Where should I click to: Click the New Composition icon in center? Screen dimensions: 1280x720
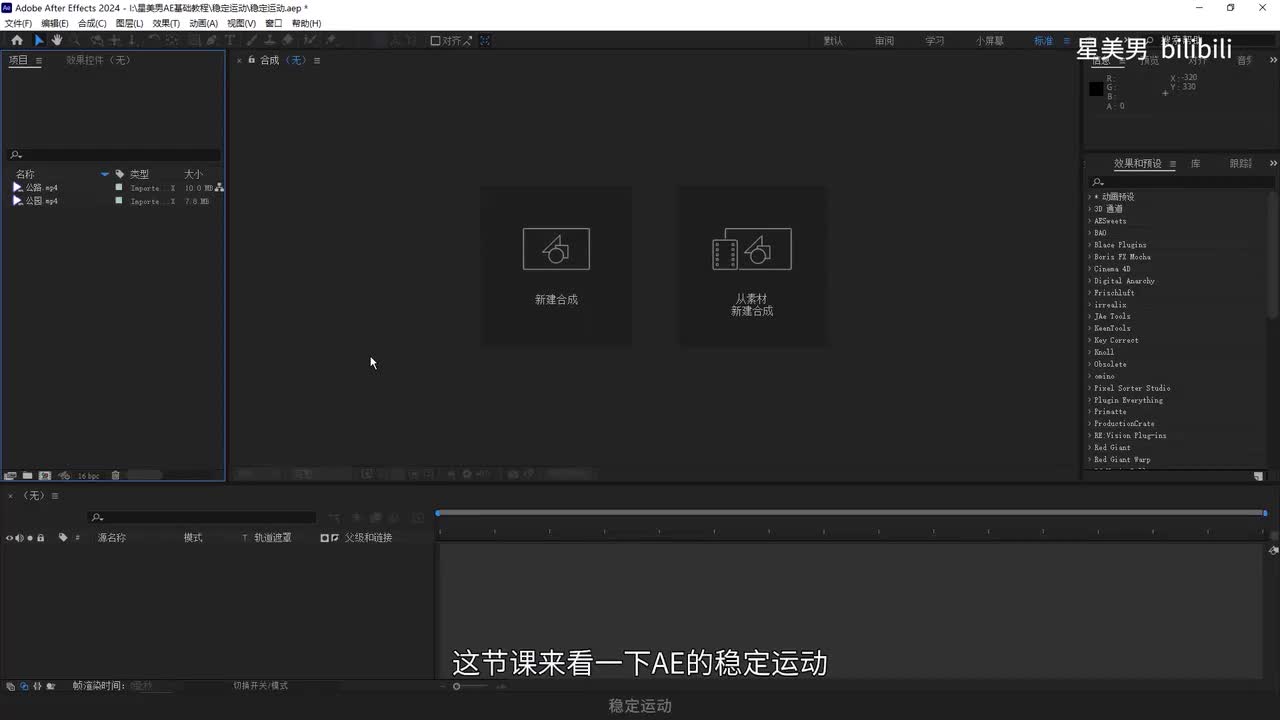(556, 249)
